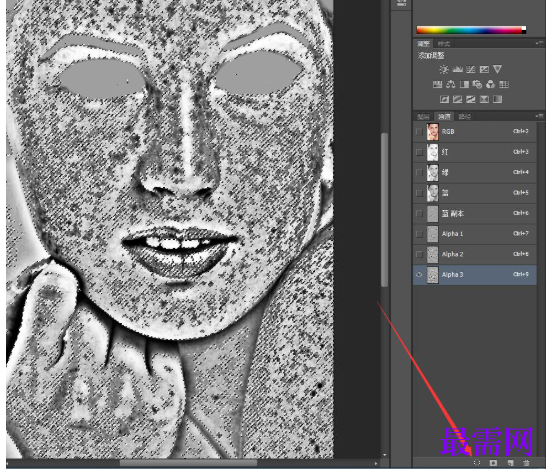Delete current channel (trash icon)

click(526, 463)
